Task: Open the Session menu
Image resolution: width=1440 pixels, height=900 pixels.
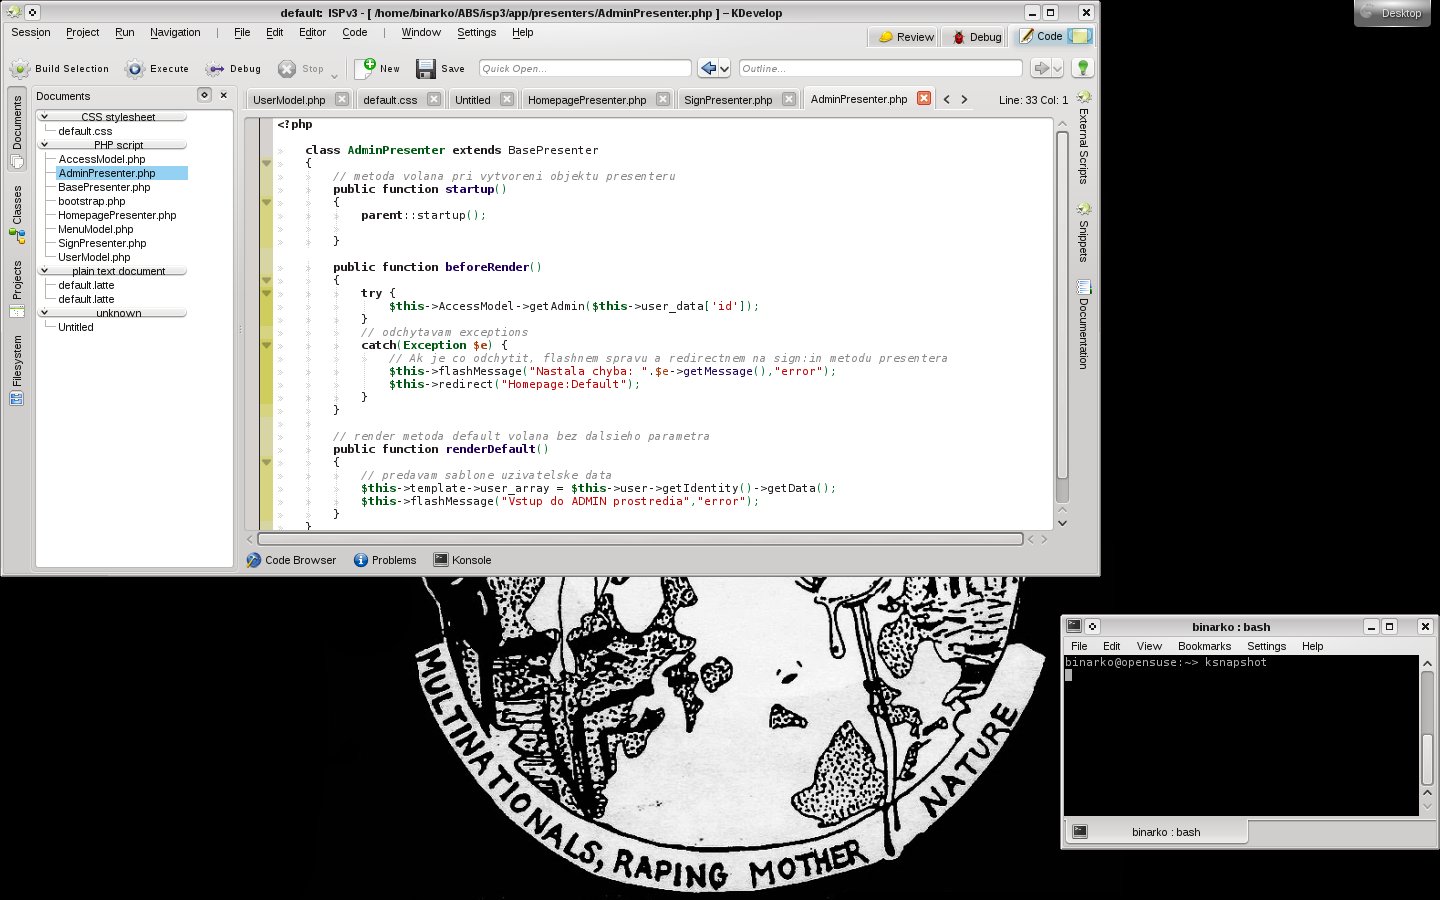Action: pos(30,32)
